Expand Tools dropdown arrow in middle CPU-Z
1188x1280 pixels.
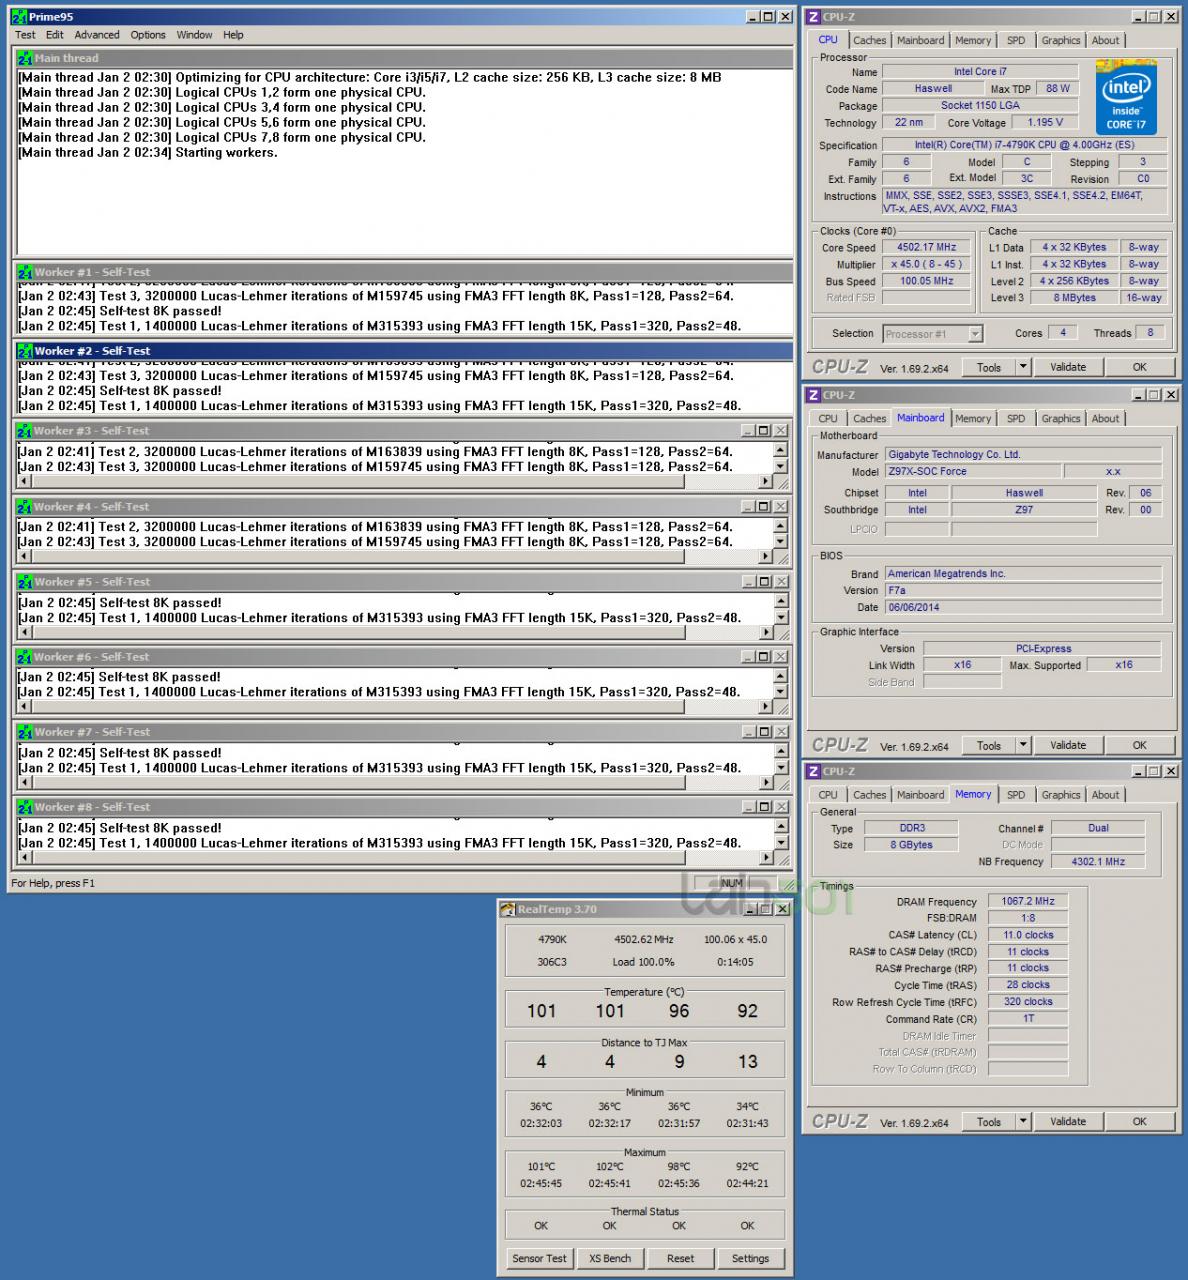(1023, 745)
